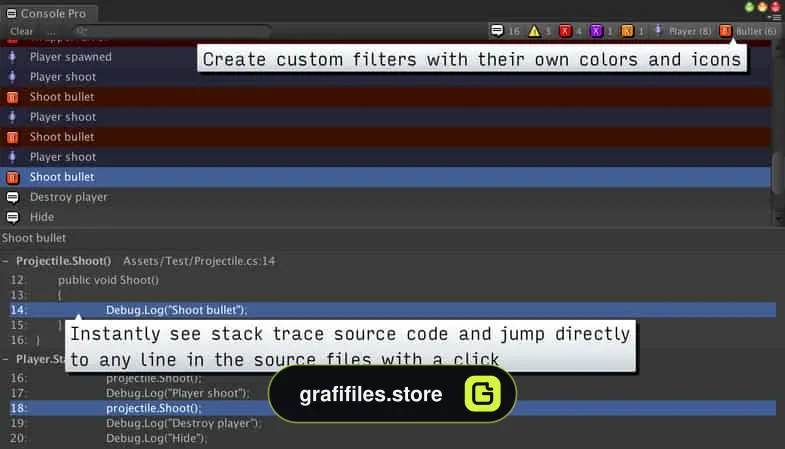Click the speech bubble icon beside Hide
Screen dimensions: 785x449
click(x=13, y=217)
